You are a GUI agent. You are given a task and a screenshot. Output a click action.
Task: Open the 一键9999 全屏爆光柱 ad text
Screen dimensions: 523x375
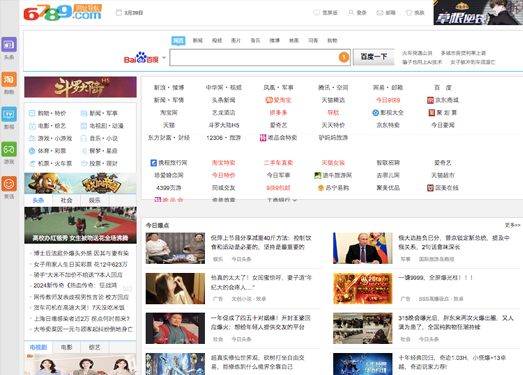[x=435, y=278]
